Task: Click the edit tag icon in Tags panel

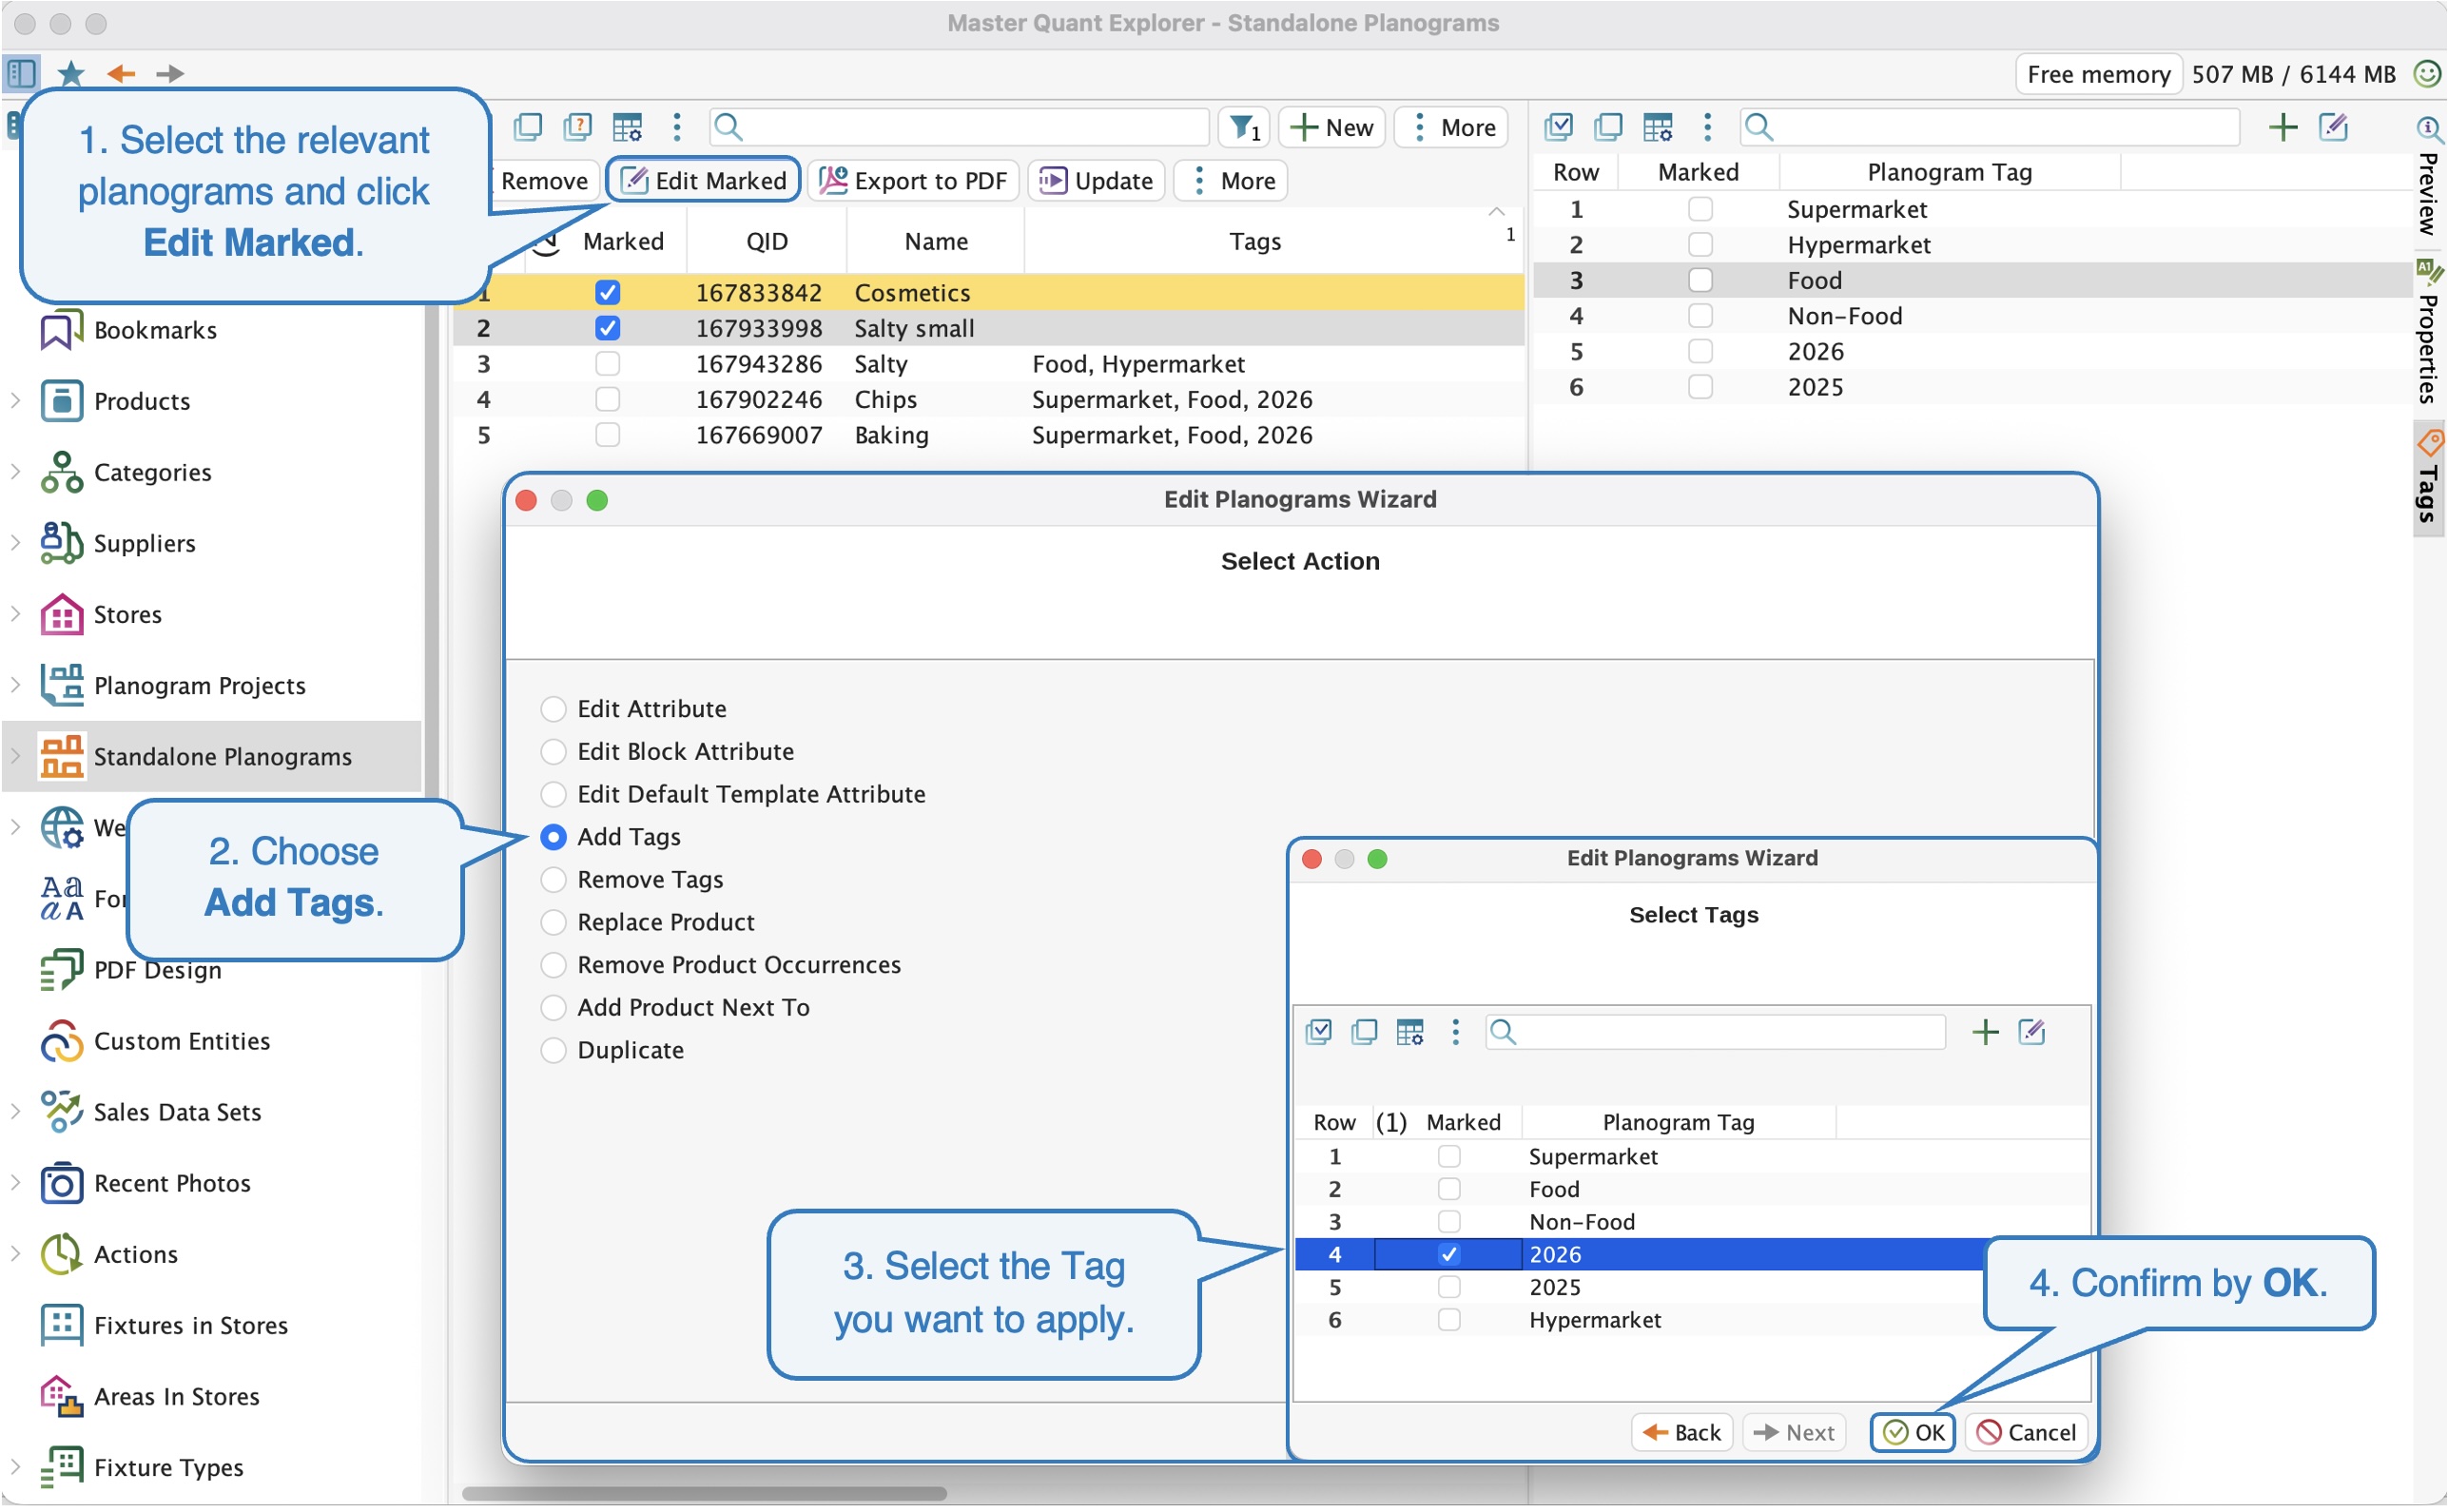Action: (2333, 127)
